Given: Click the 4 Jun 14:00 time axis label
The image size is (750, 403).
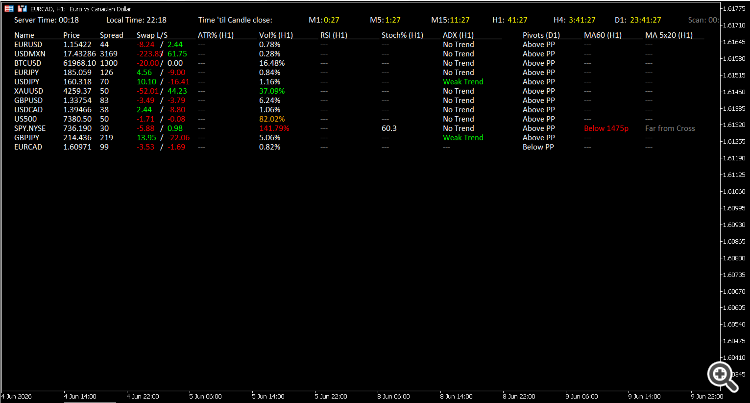Looking at the screenshot, I should click(80, 396).
